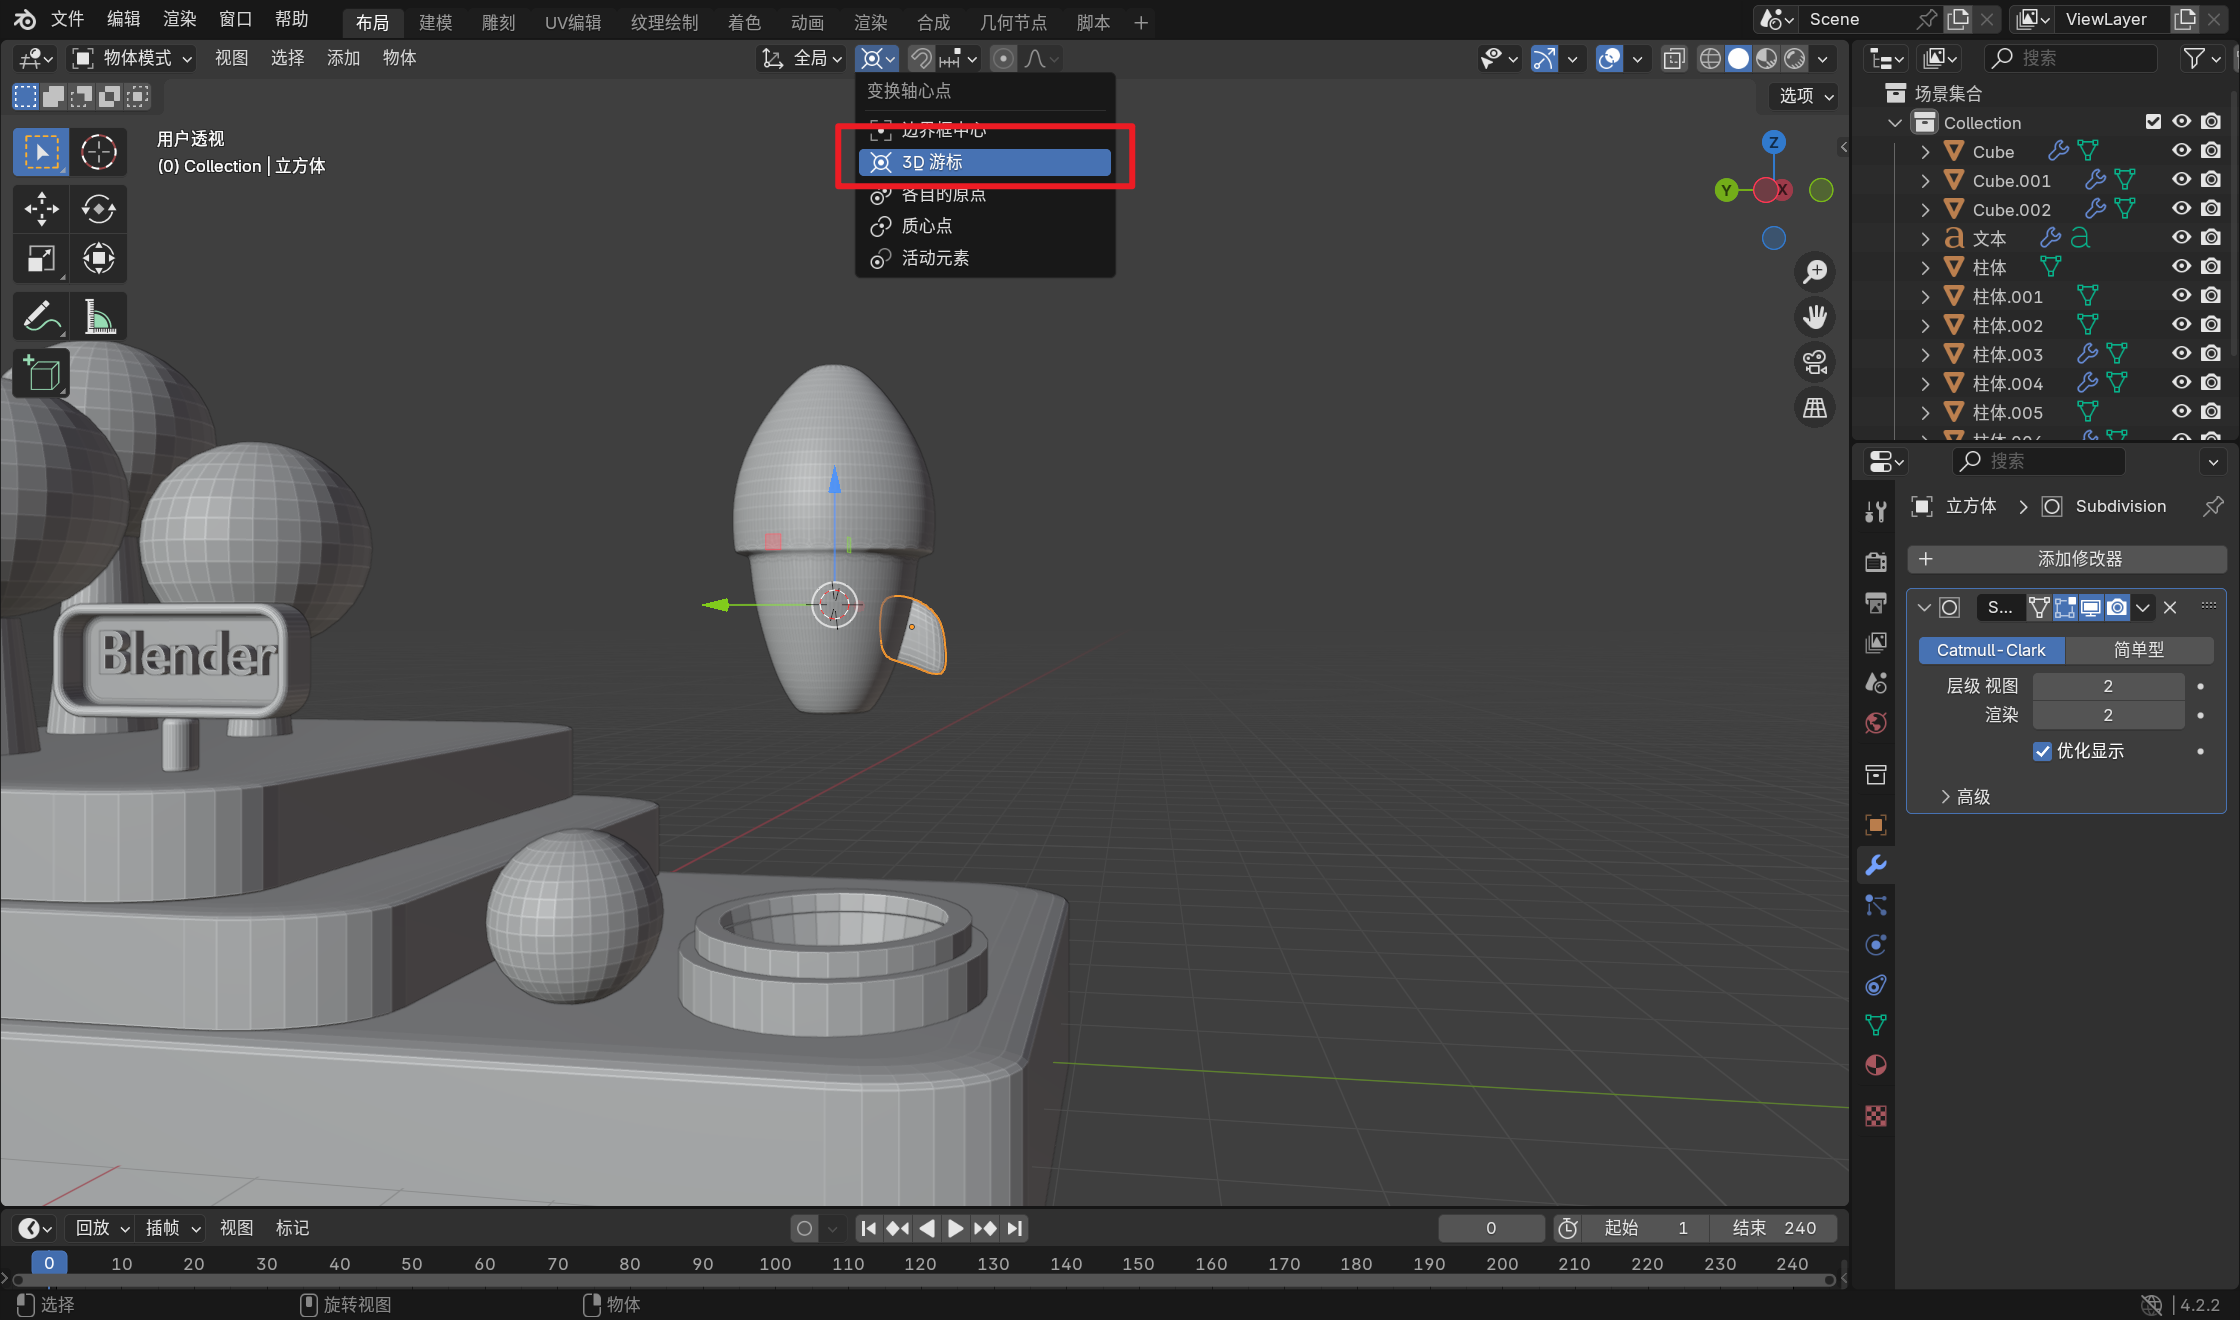
Task: Activate the Annotate pencil tool
Action: click(41, 318)
